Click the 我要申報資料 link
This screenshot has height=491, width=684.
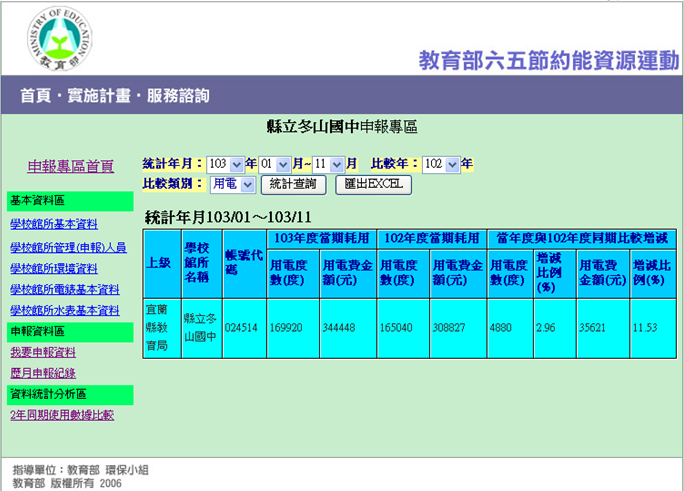click(x=43, y=352)
